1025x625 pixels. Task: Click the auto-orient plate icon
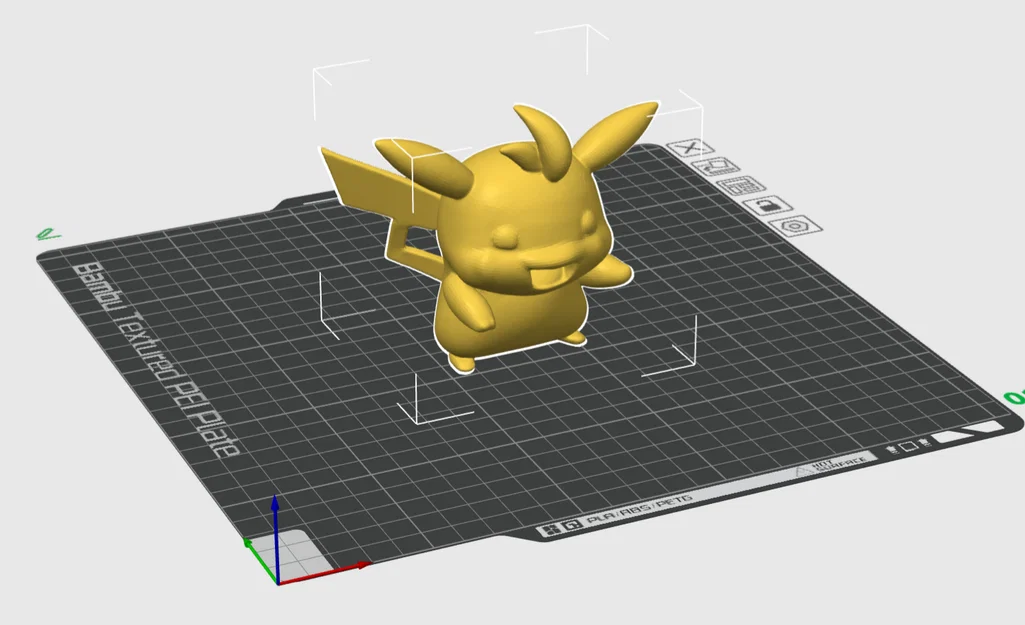point(715,167)
